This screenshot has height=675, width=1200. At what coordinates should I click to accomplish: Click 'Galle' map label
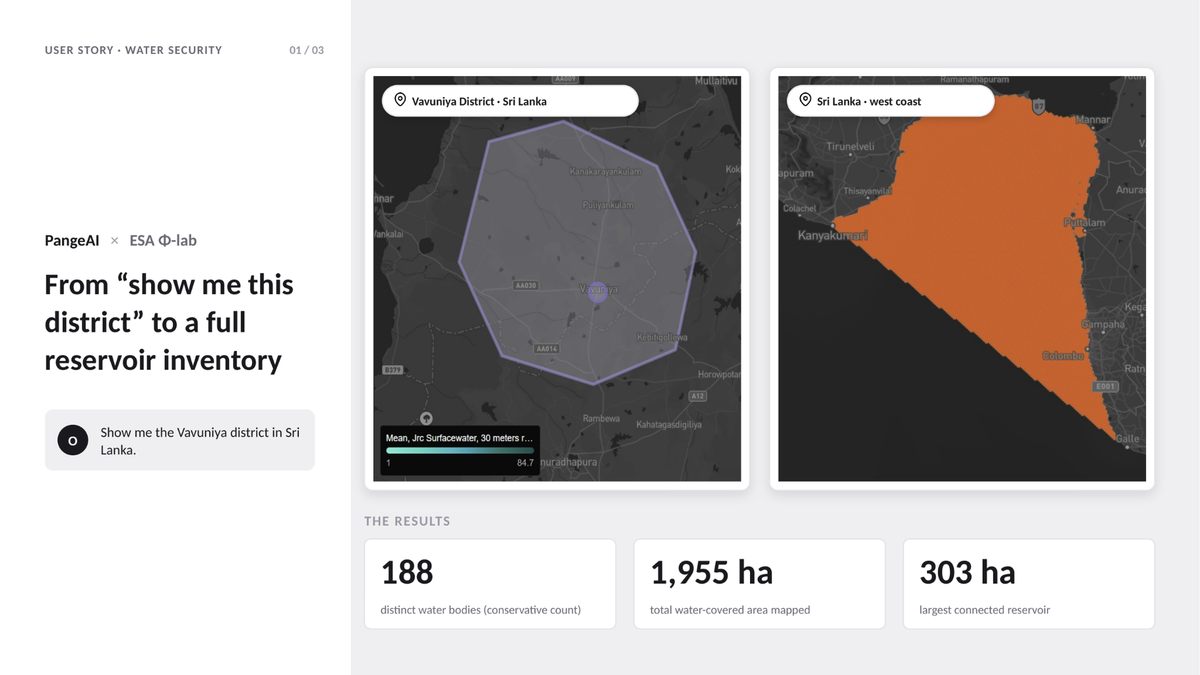click(1127, 438)
